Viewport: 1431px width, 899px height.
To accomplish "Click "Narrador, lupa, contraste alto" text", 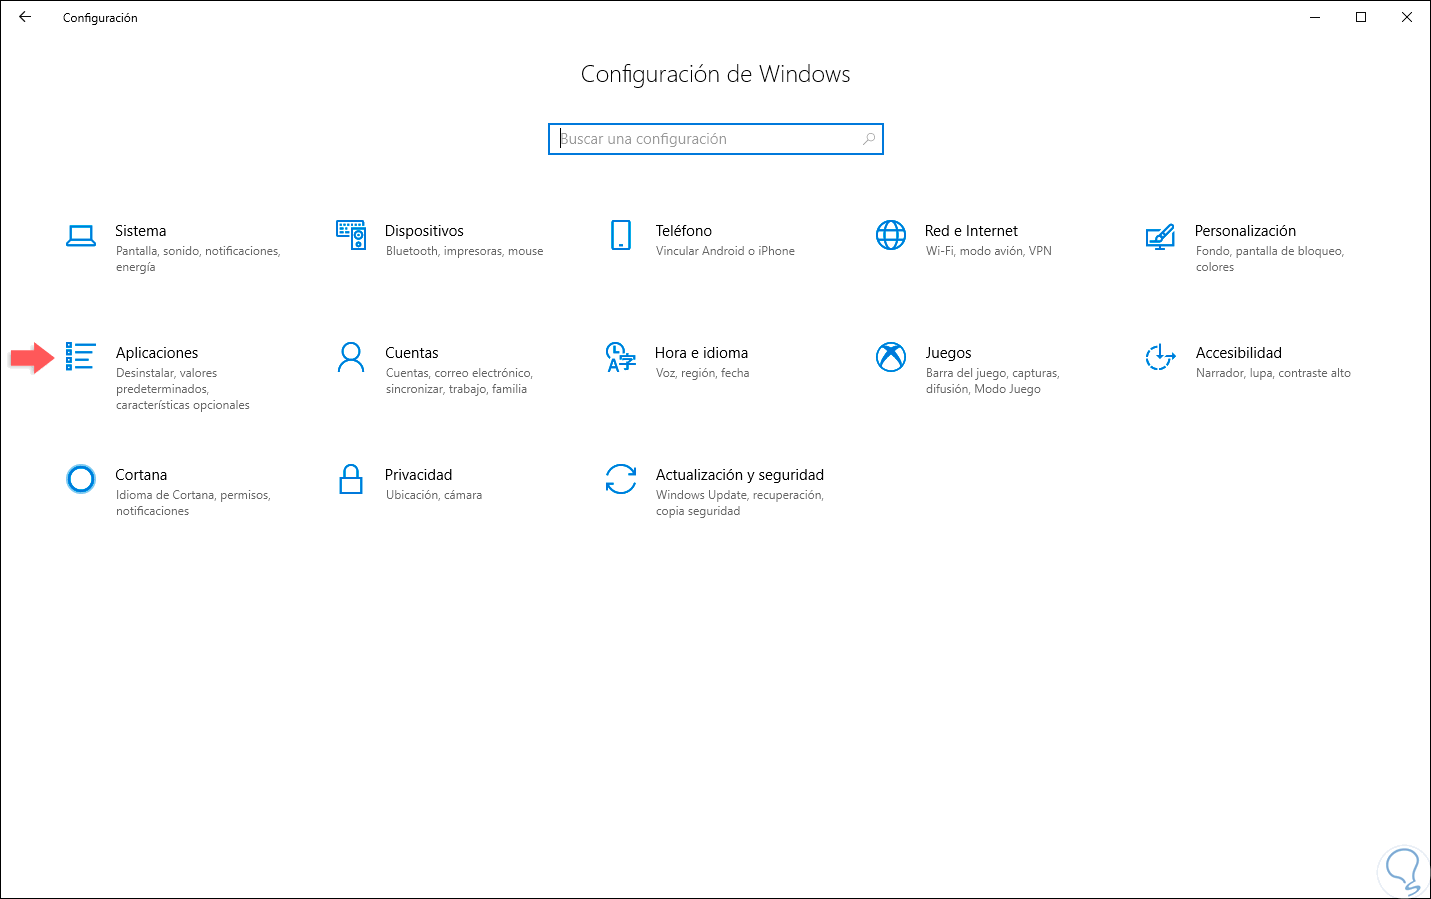I will point(1273,373).
